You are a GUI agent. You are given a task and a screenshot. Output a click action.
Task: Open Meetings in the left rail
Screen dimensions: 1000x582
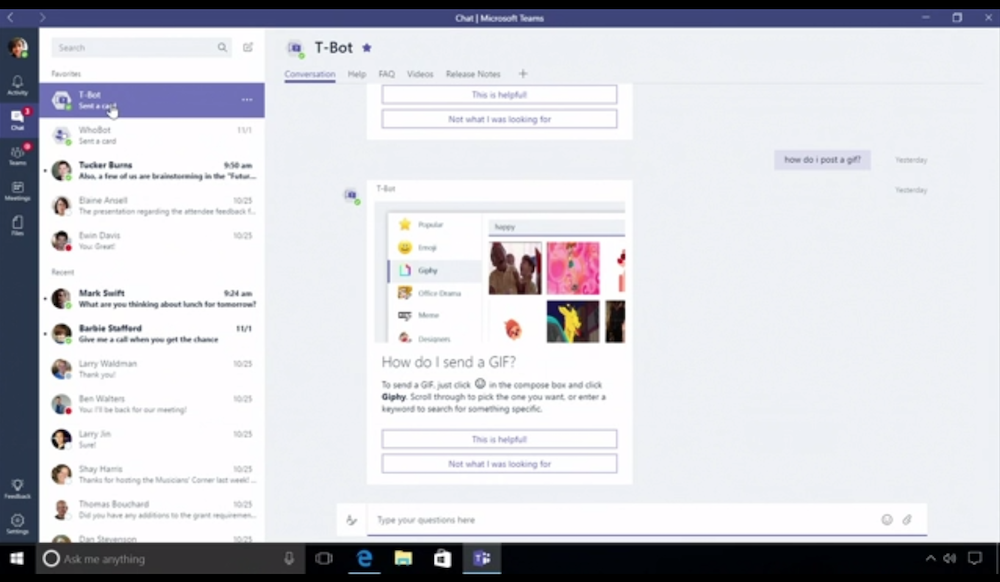17,190
